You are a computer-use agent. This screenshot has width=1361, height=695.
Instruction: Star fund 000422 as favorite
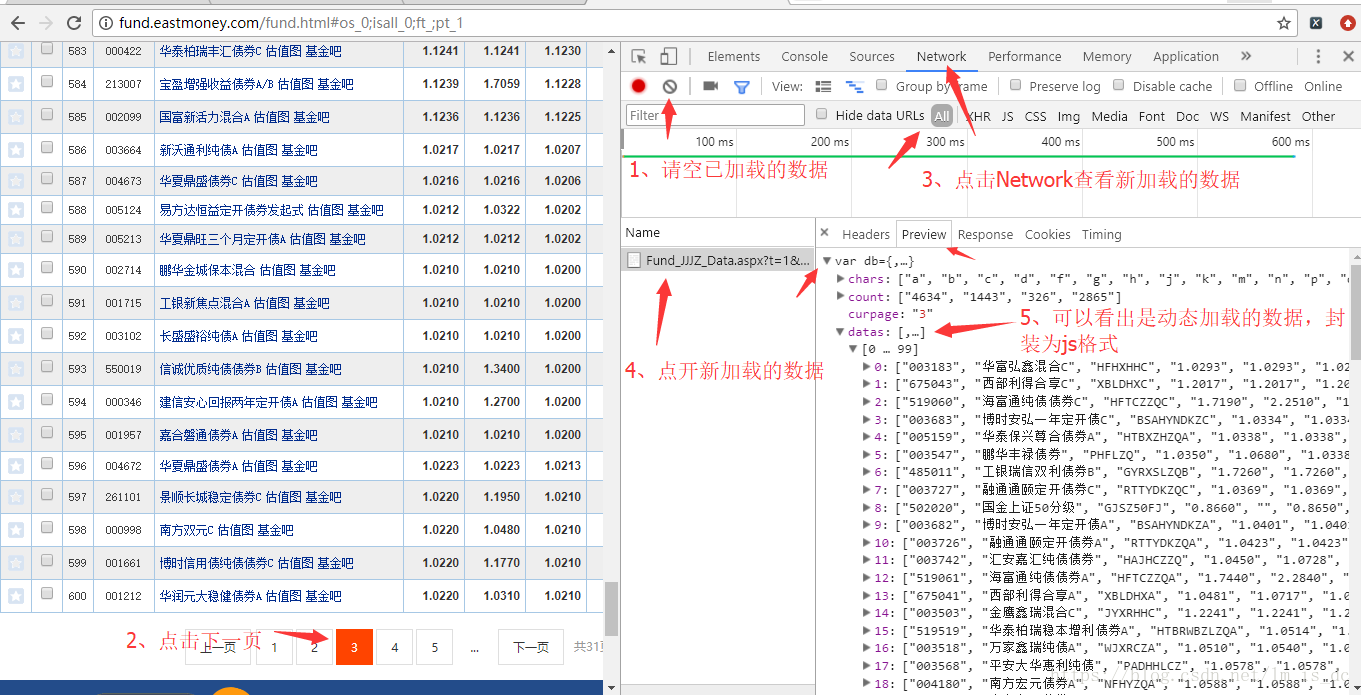(x=15, y=50)
